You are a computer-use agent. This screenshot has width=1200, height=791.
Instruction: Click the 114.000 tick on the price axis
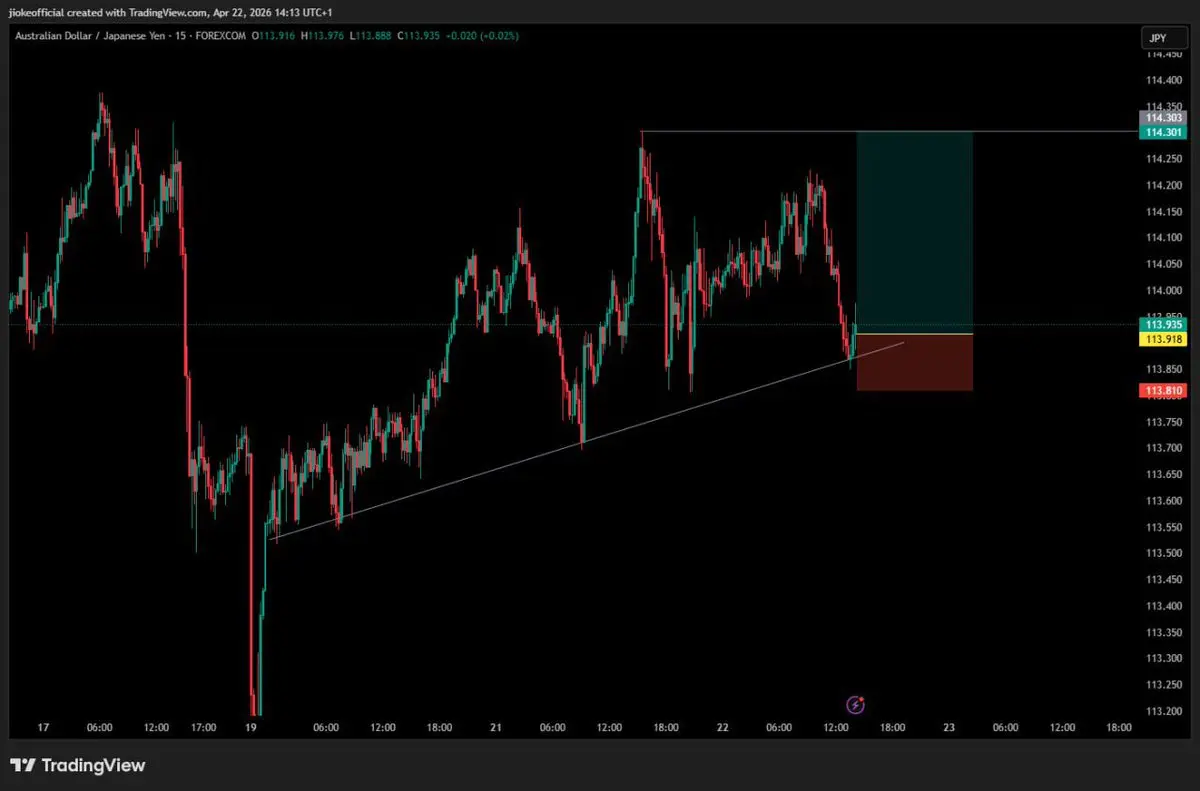(x=1163, y=290)
